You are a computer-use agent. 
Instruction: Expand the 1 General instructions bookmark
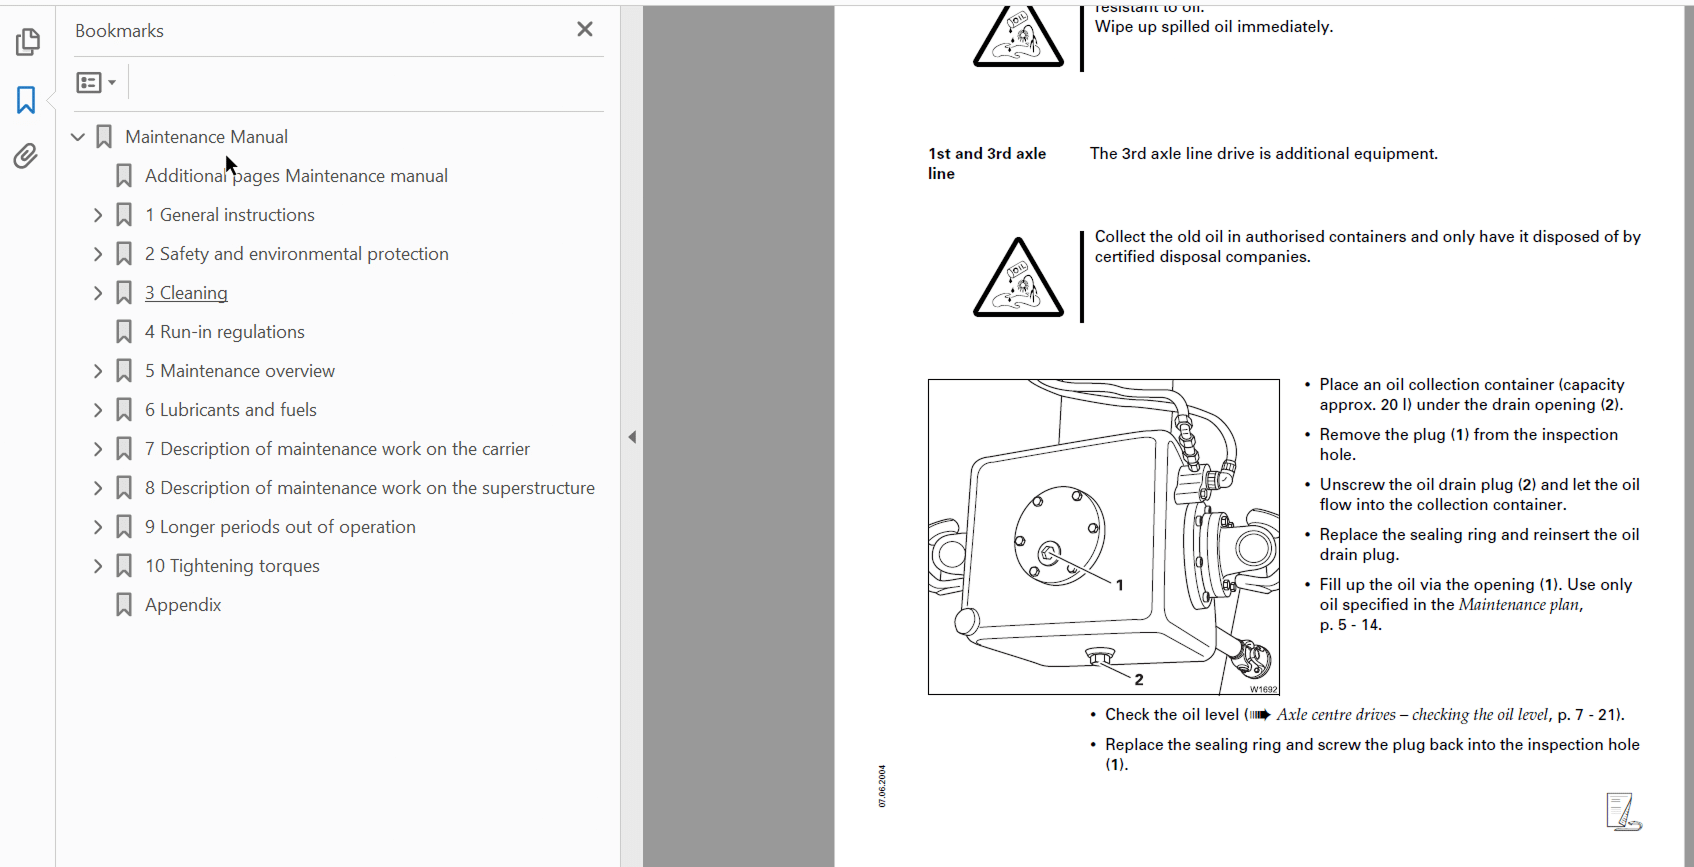[98, 215]
